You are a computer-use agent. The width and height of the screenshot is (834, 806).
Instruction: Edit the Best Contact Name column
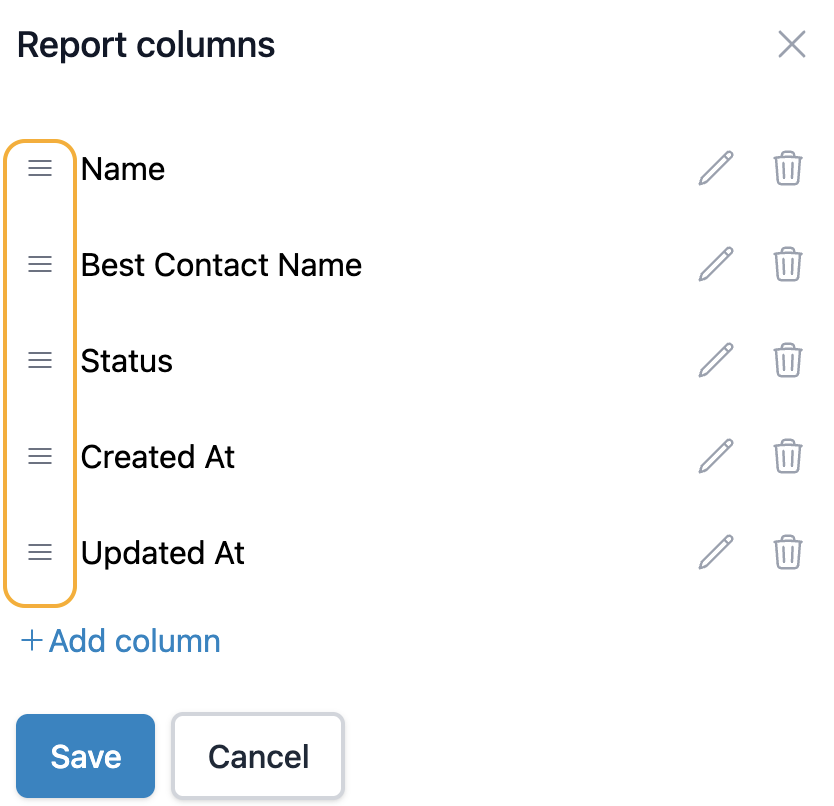(x=716, y=265)
